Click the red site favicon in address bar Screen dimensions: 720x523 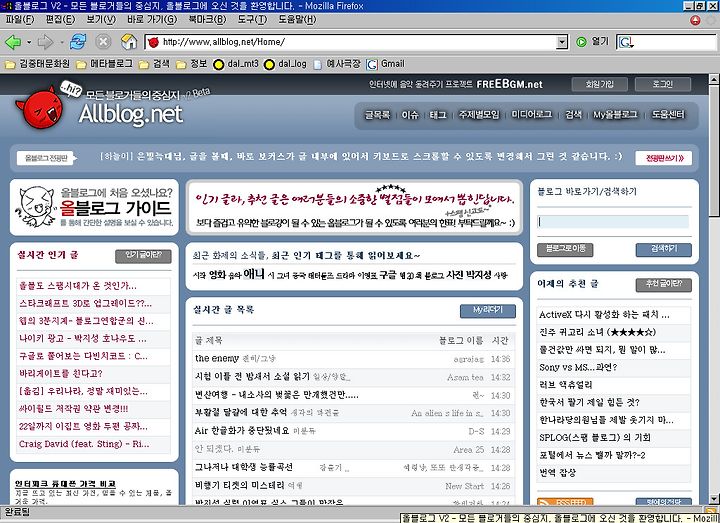(153, 42)
